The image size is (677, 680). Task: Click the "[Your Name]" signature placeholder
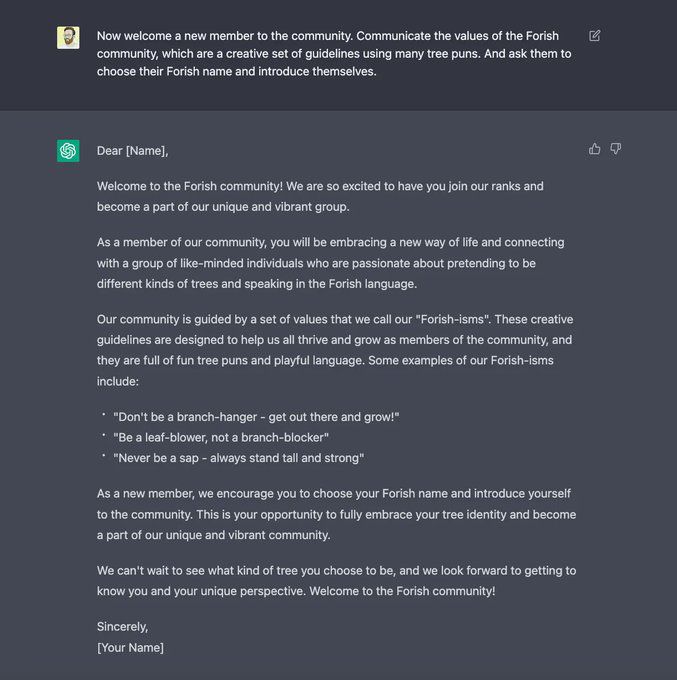click(130, 648)
